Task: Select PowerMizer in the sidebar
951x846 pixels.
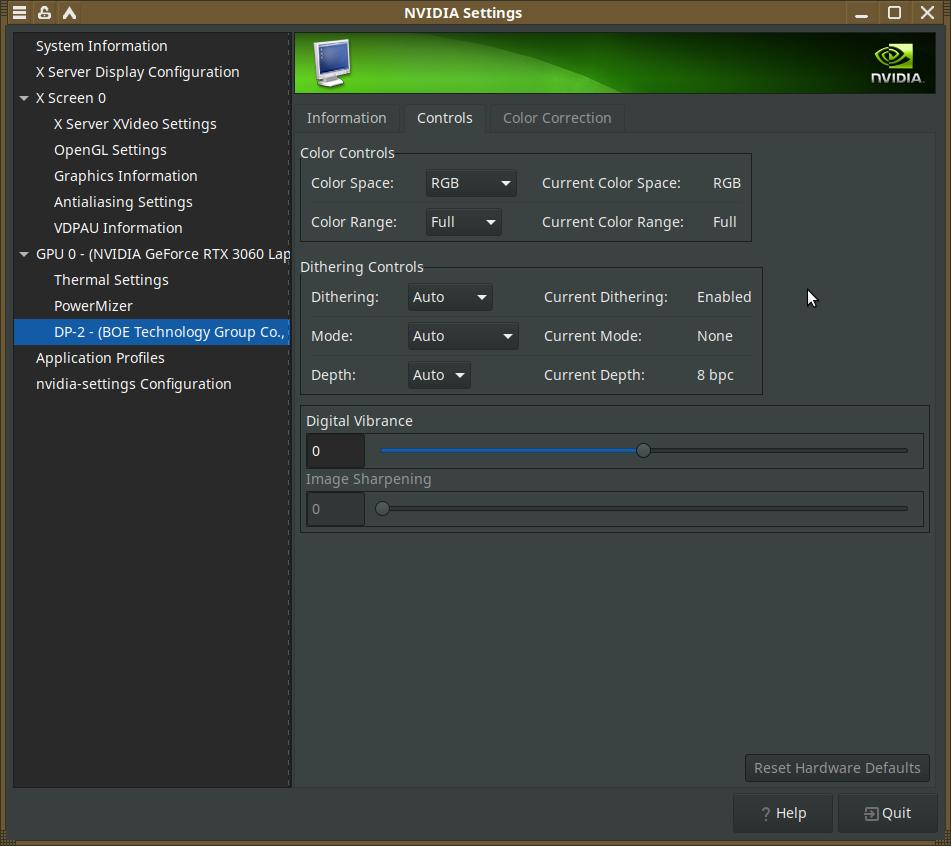Action: click(x=93, y=306)
